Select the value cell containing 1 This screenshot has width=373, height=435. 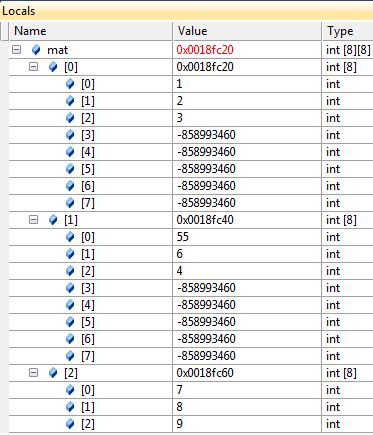[247, 84]
